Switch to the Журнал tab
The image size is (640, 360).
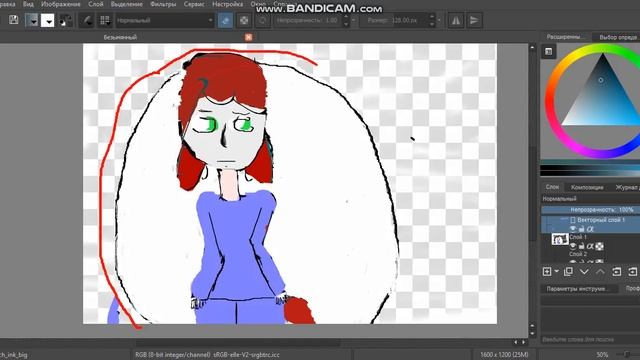pos(627,187)
